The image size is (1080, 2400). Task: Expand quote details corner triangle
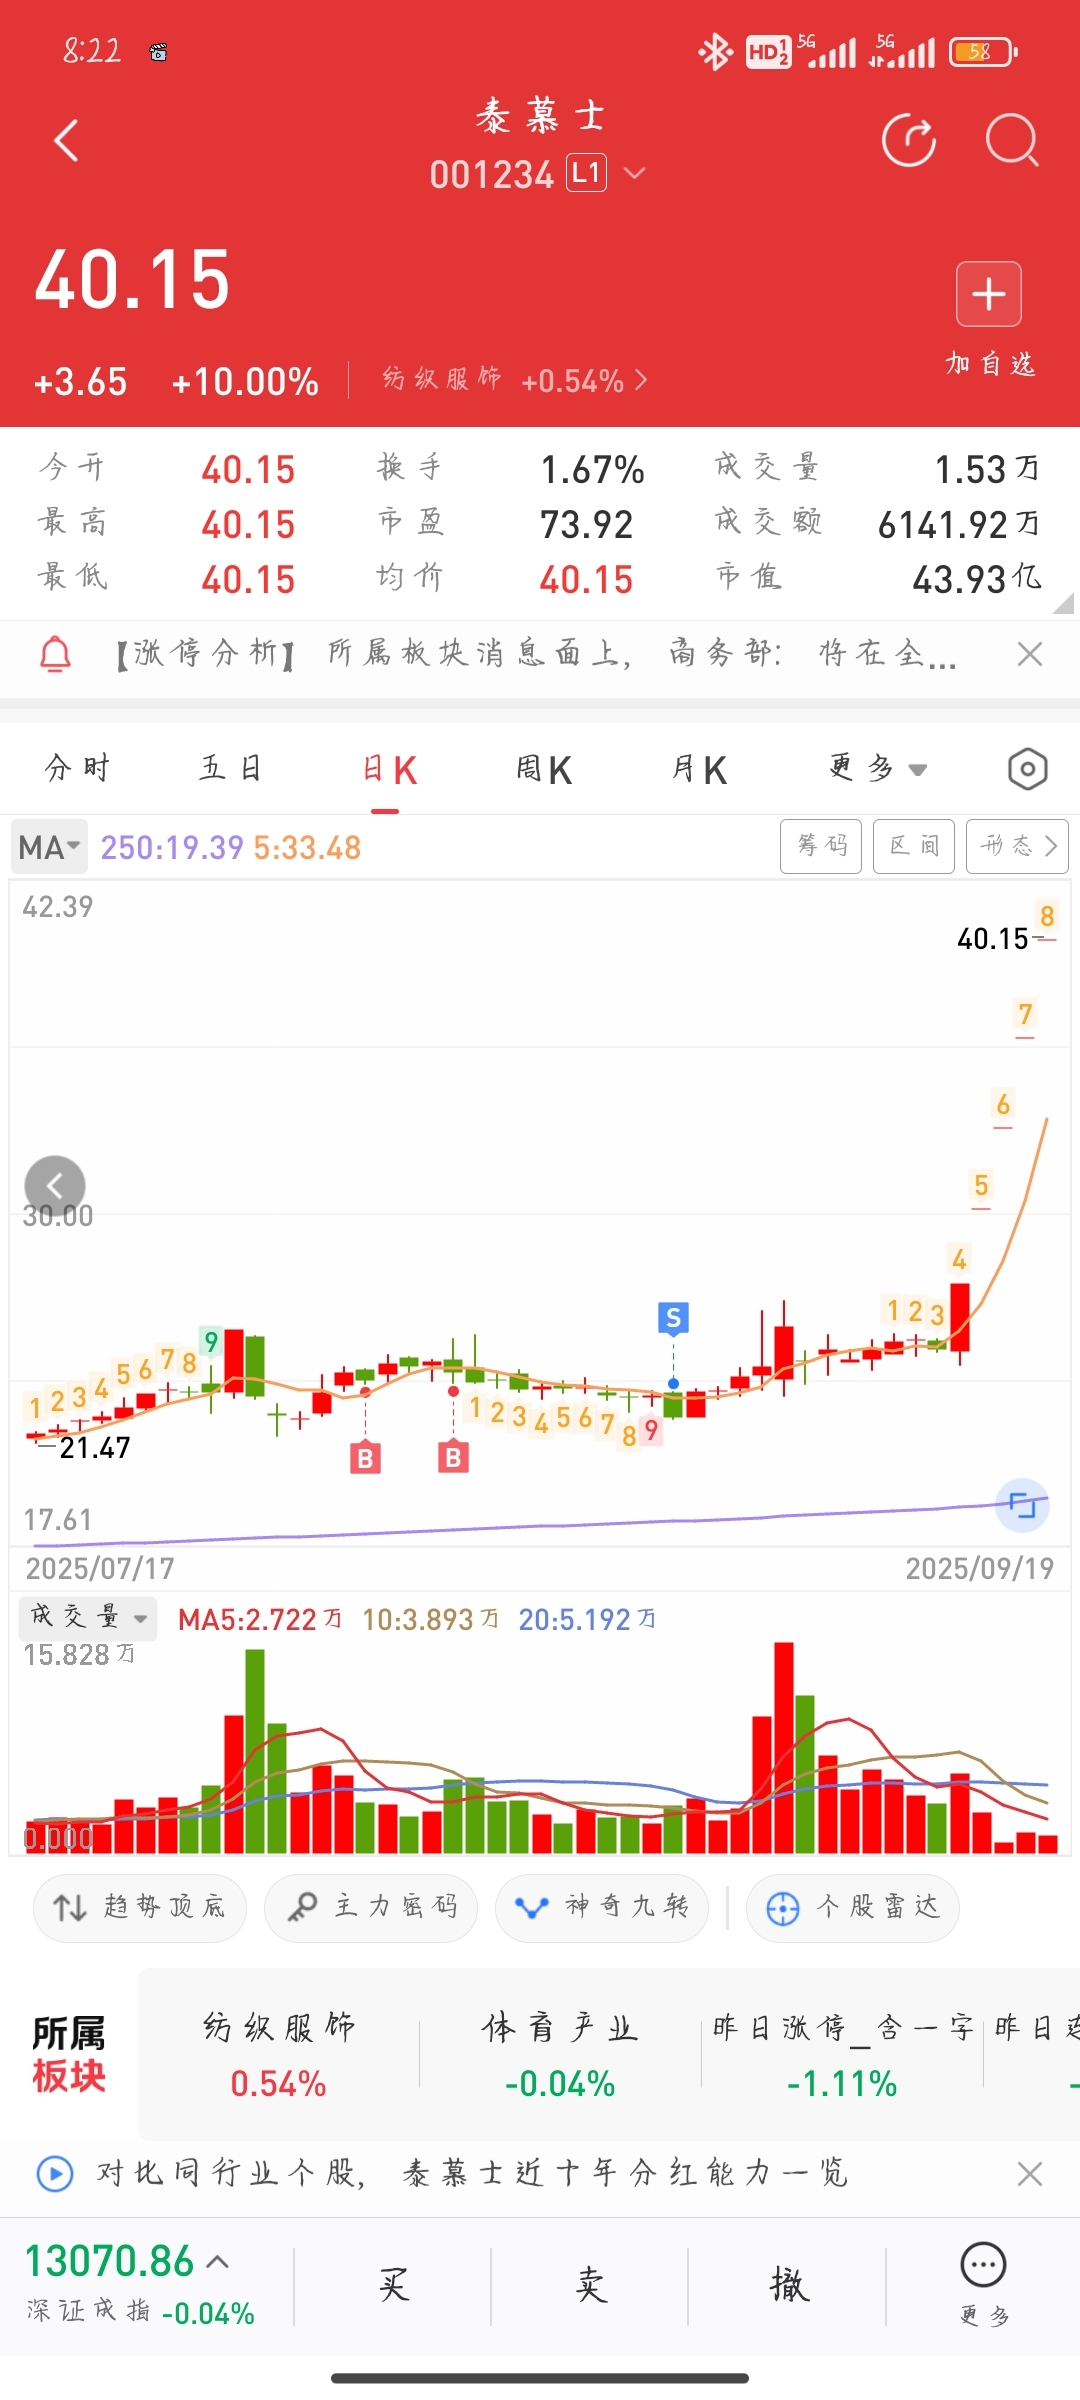tap(1064, 602)
